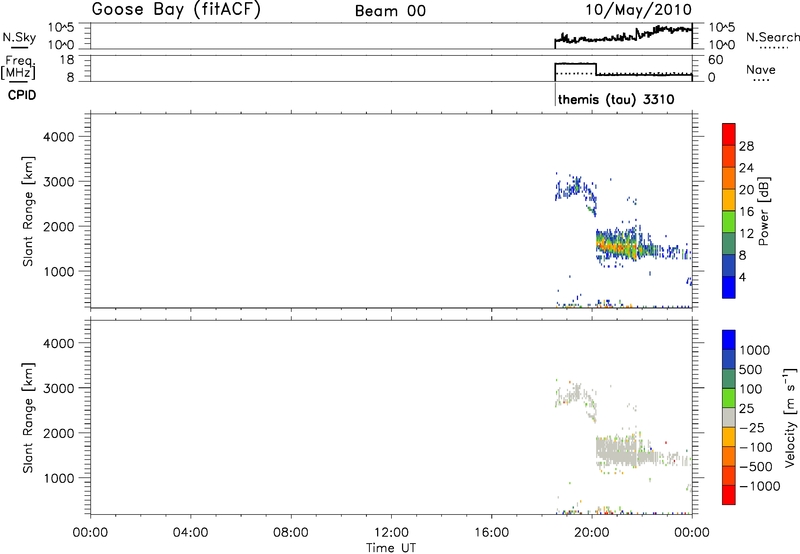Click the 04:00 time axis tick label
Screen dimensions: 800x554
point(190,533)
